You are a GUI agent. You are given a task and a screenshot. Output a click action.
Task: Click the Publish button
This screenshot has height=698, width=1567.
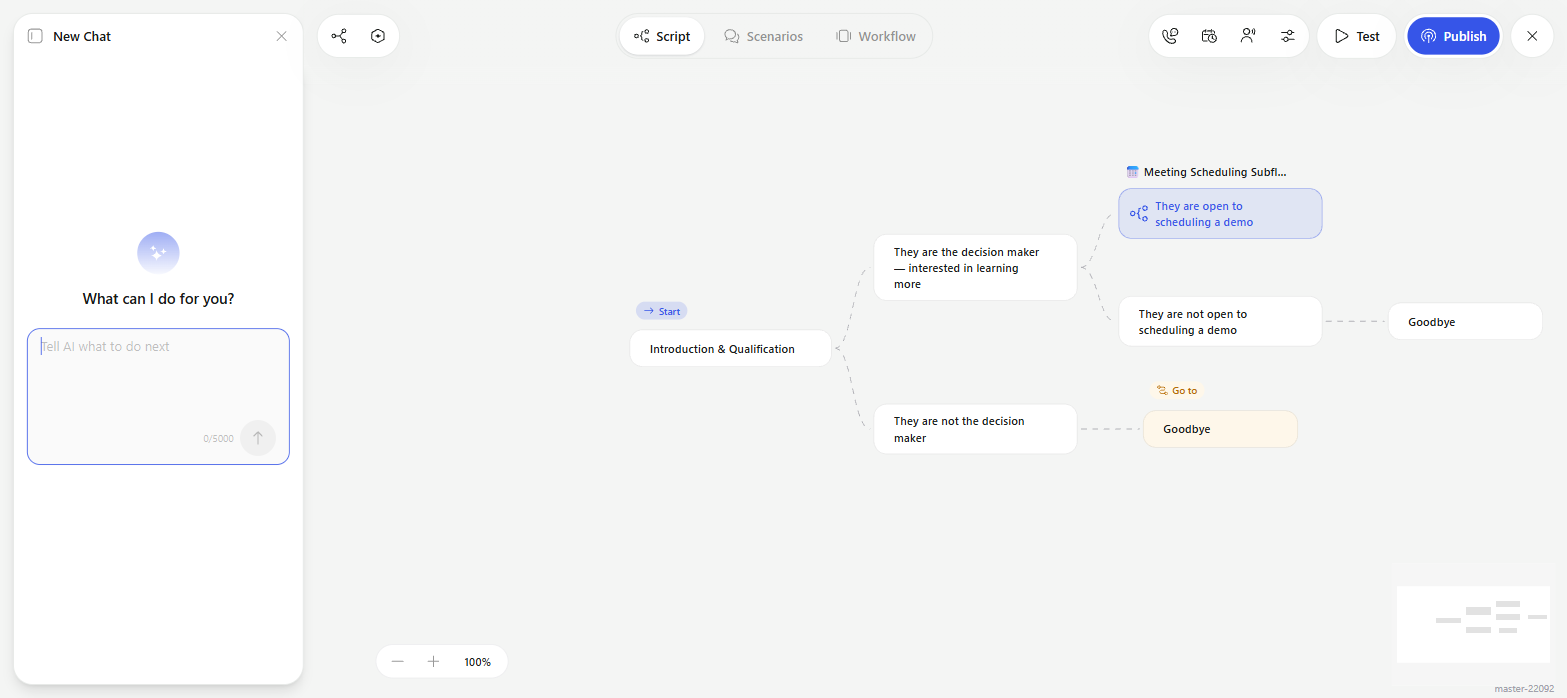click(1453, 36)
